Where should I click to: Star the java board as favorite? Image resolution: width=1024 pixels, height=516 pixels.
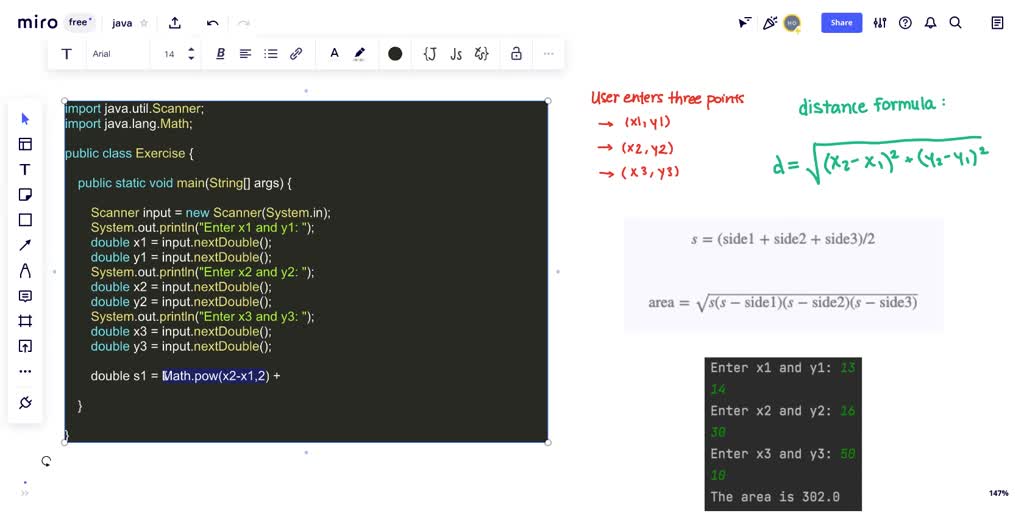pyautogui.click(x=144, y=23)
